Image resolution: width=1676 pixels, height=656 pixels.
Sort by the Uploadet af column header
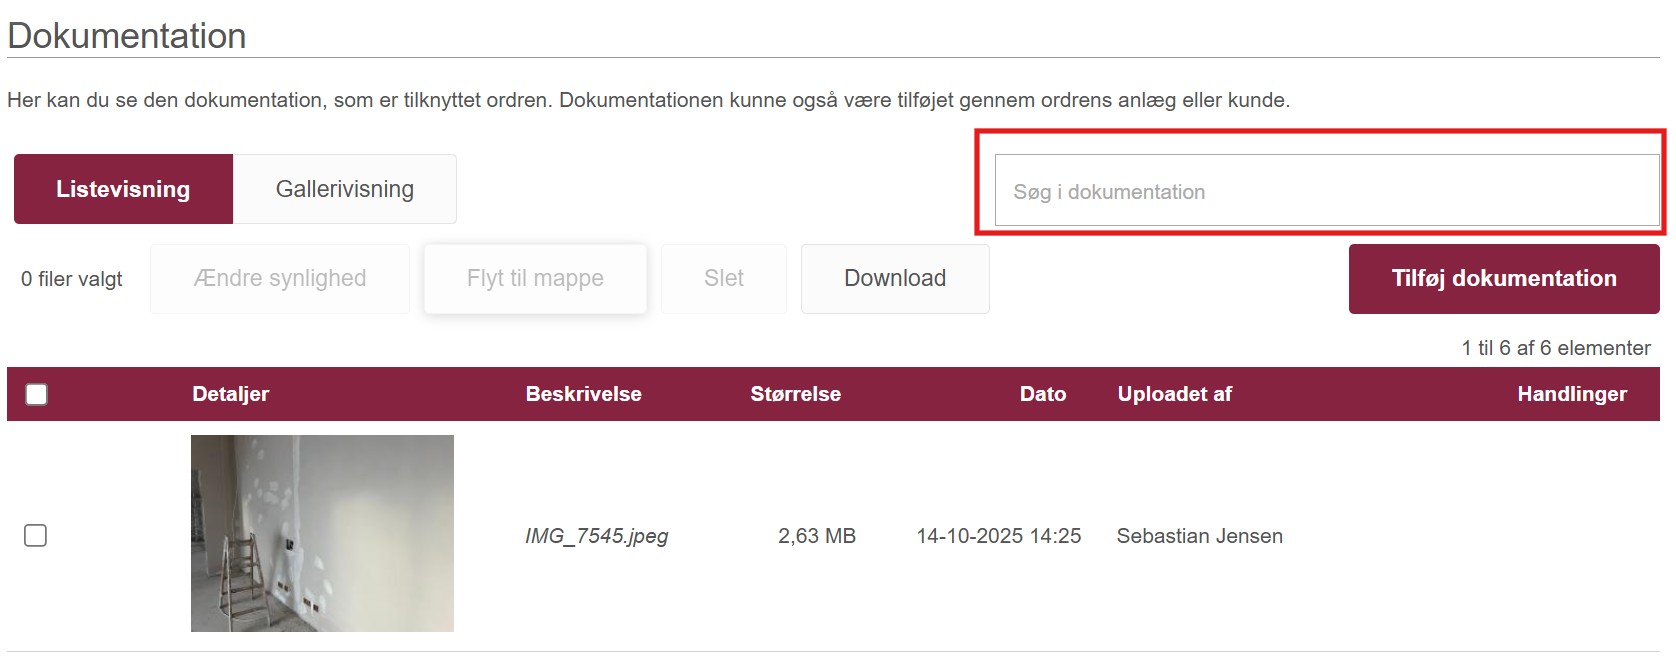pyautogui.click(x=1174, y=394)
